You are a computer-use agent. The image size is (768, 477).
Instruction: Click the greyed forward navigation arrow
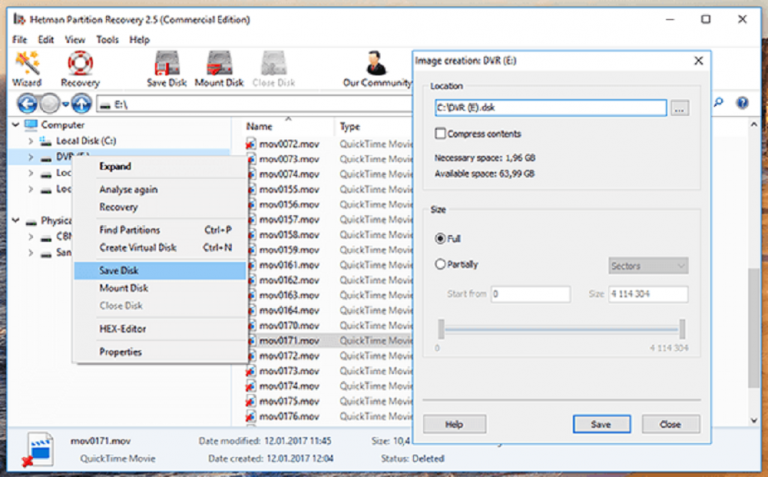[49, 104]
